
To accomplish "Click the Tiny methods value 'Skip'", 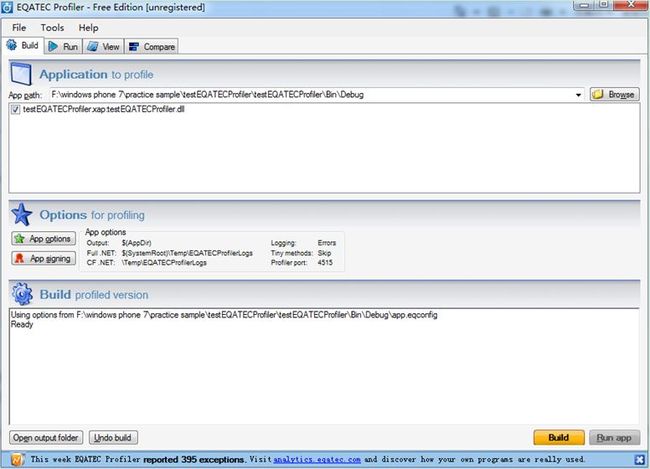I will (325, 253).
